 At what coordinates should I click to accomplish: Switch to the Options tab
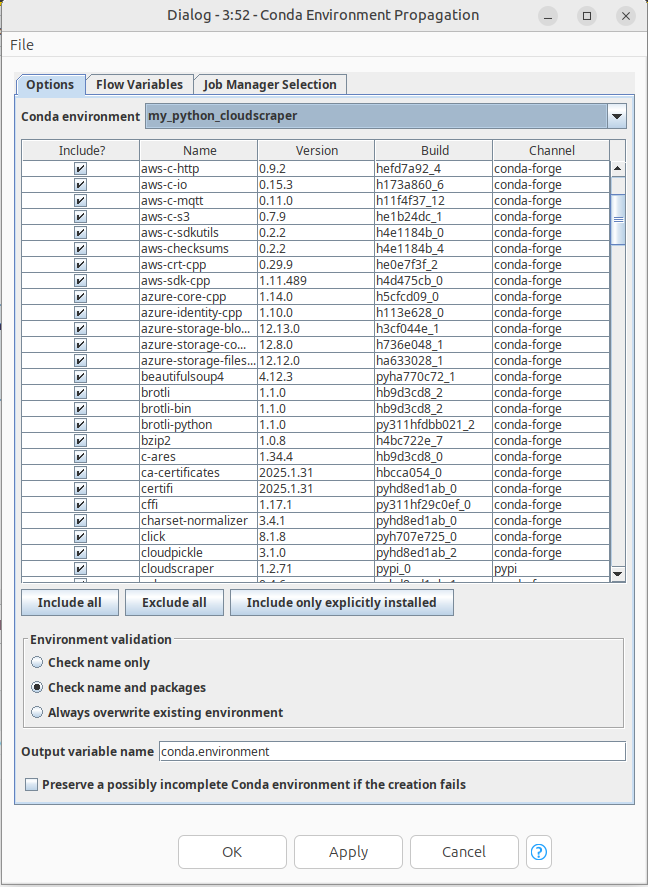50,85
